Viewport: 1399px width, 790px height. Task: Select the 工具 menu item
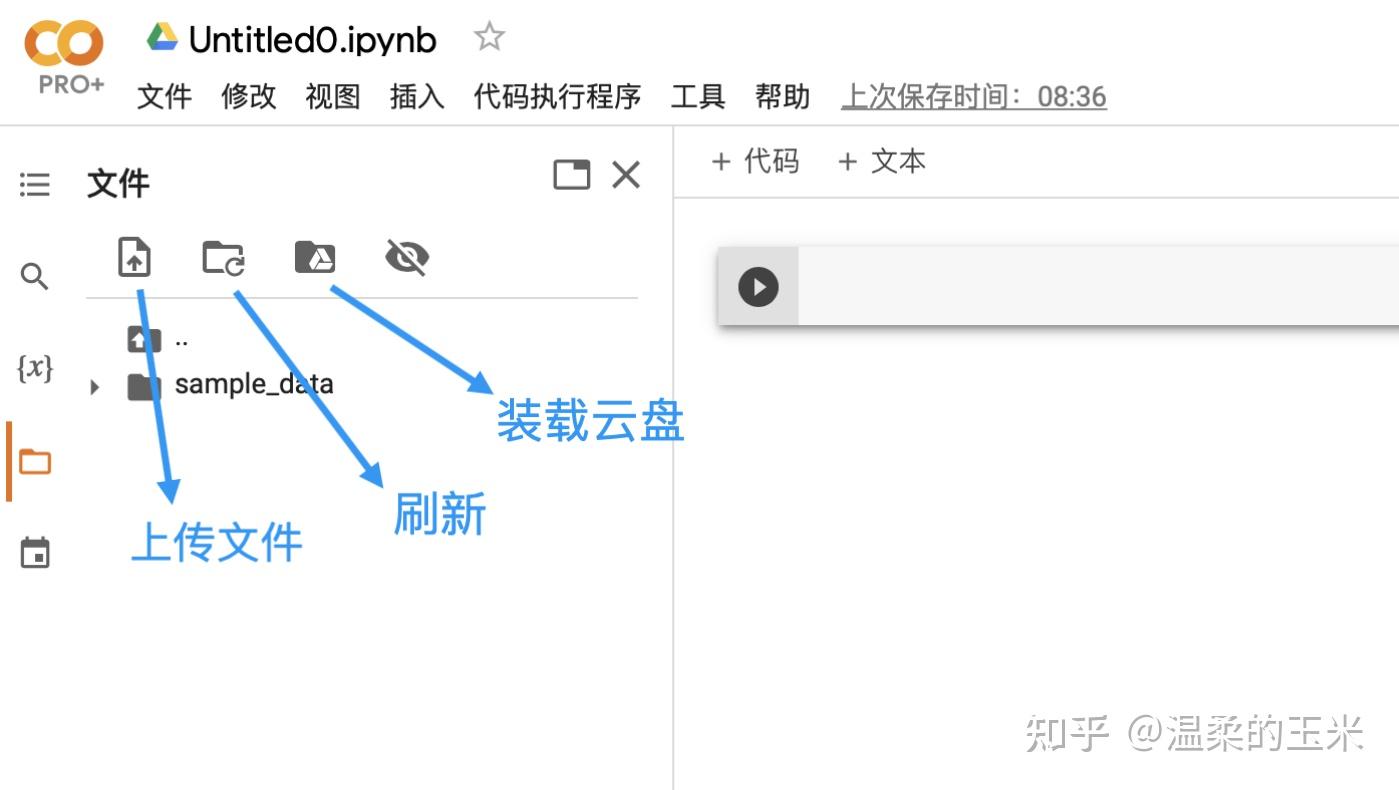pyautogui.click(x=697, y=97)
